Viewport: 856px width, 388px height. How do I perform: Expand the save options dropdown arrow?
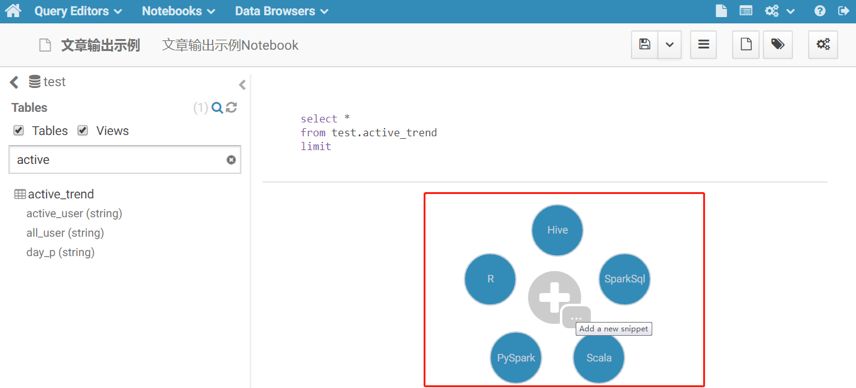click(x=670, y=45)
